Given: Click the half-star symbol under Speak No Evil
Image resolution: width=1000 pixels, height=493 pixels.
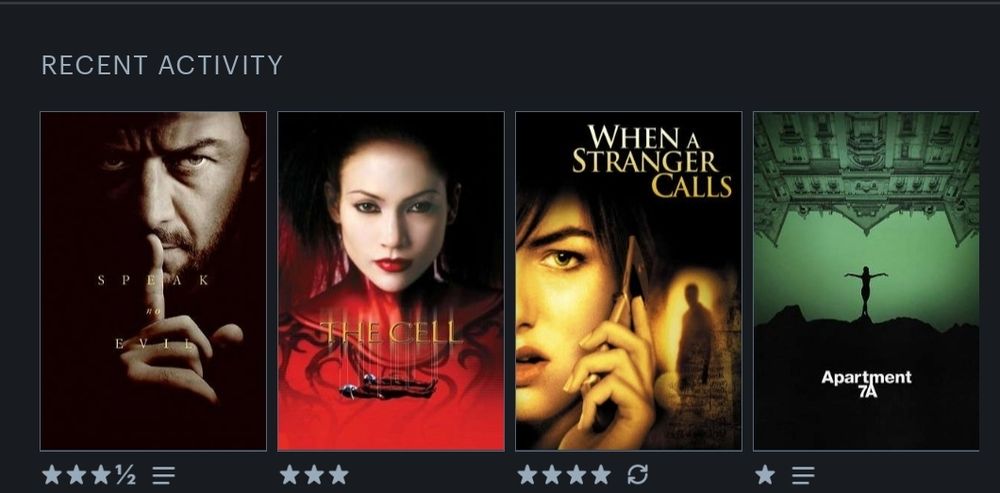Looking at the screenshot, I should [x=126, y=475].
